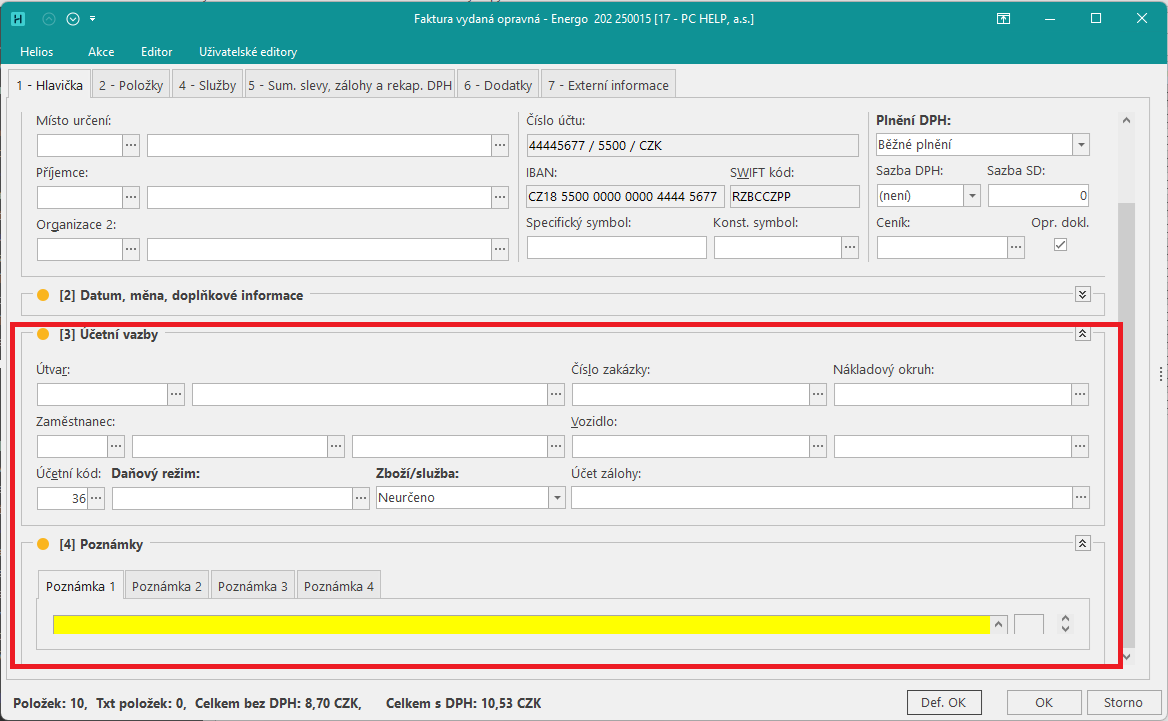Click Konst. symbol lookup ellipsis button
The width and height of the screenshot is (1168, 721).
850,247
